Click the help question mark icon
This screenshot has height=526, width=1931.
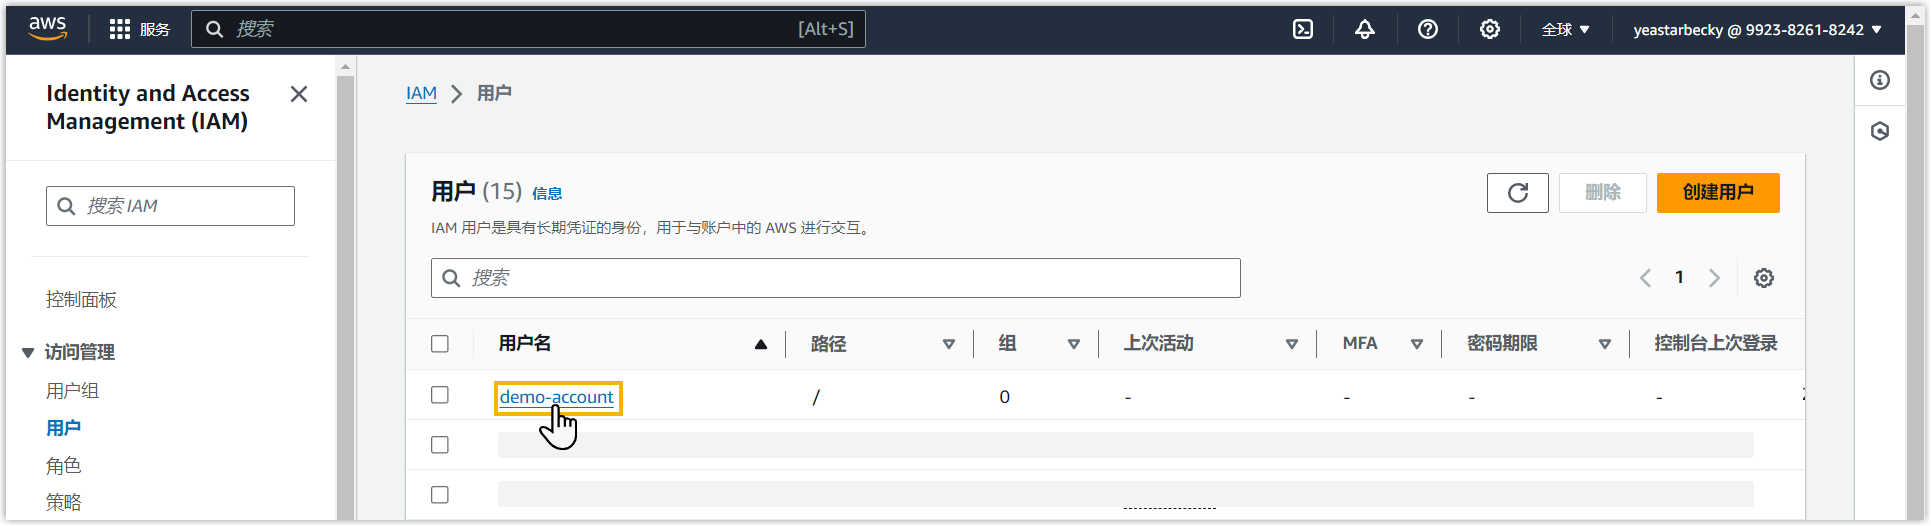coord(1427,29)
